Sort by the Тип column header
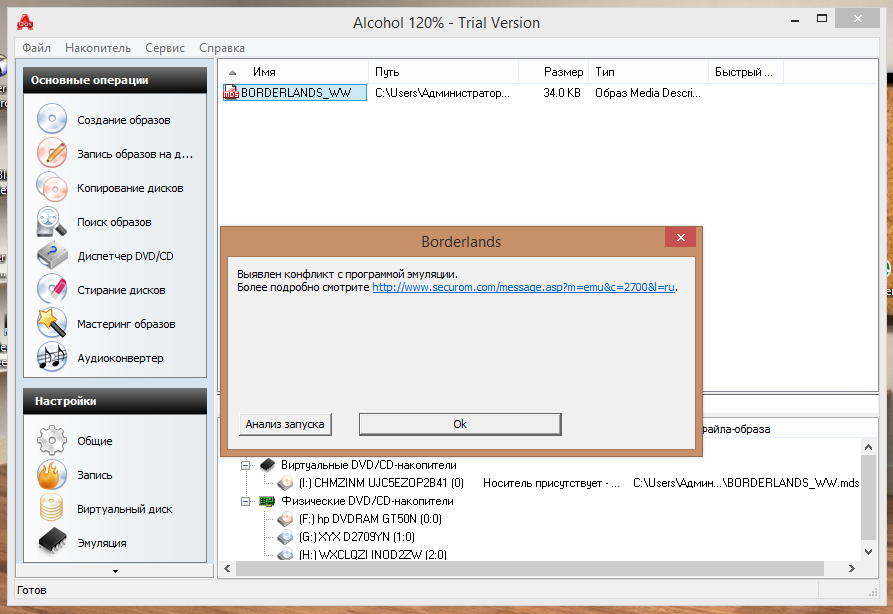Image resolution: width=893 pixels, height=614 pixels. coord(648,72)
